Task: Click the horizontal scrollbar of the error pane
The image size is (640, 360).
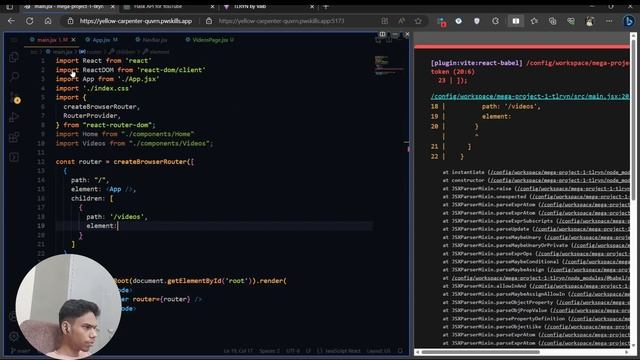Action: tap(480, 352)
